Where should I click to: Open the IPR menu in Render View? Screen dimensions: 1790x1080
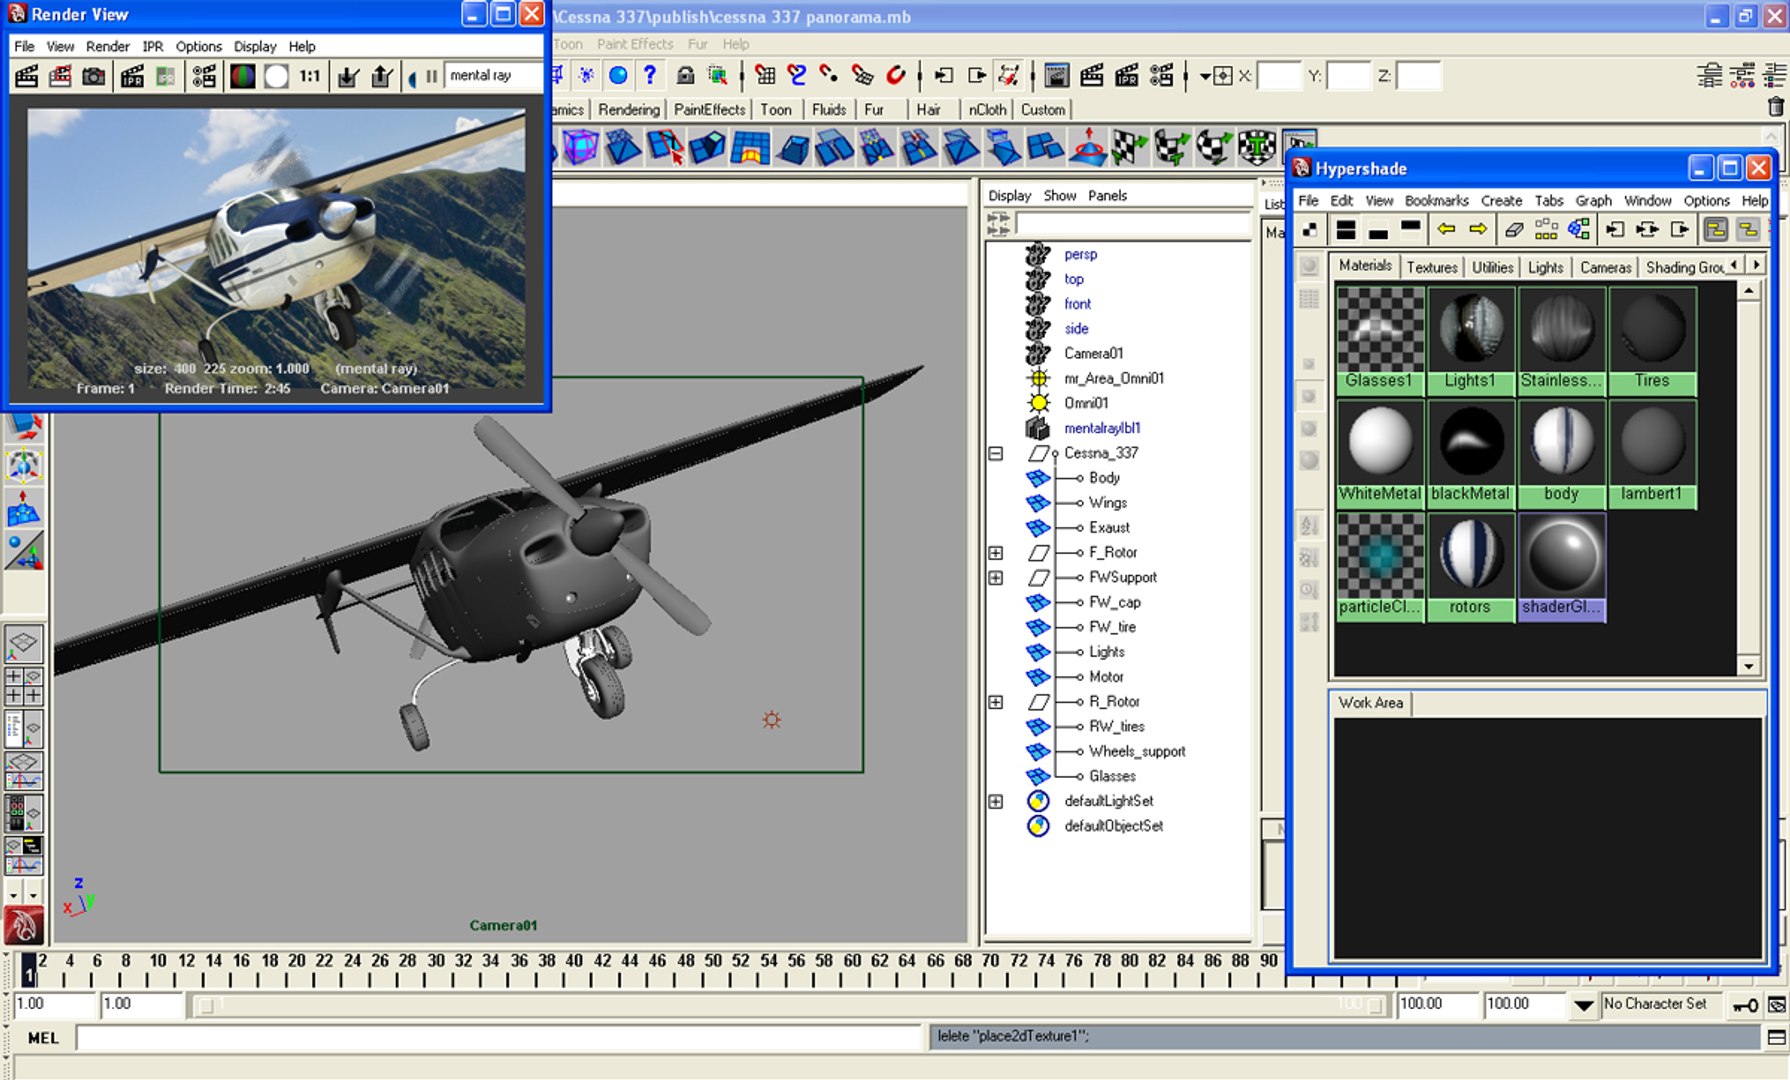tap(152, 46)
